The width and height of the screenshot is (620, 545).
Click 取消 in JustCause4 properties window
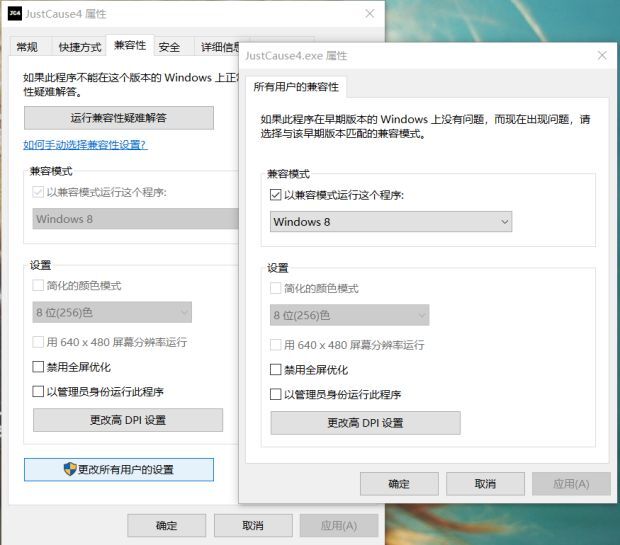tap(253, 525)
